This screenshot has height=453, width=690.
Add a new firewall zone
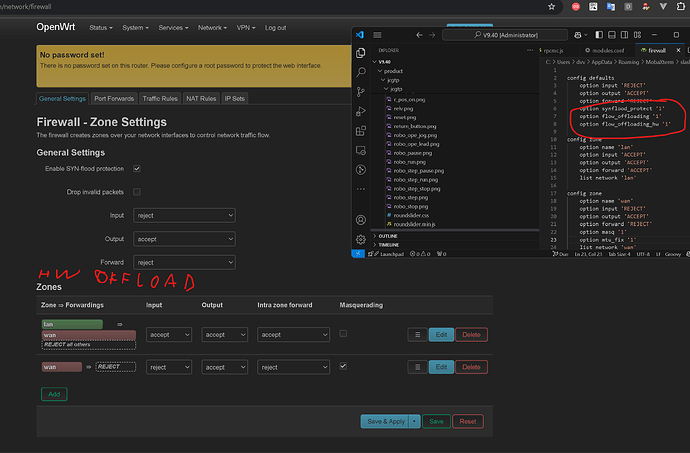[x=54, y=394]
